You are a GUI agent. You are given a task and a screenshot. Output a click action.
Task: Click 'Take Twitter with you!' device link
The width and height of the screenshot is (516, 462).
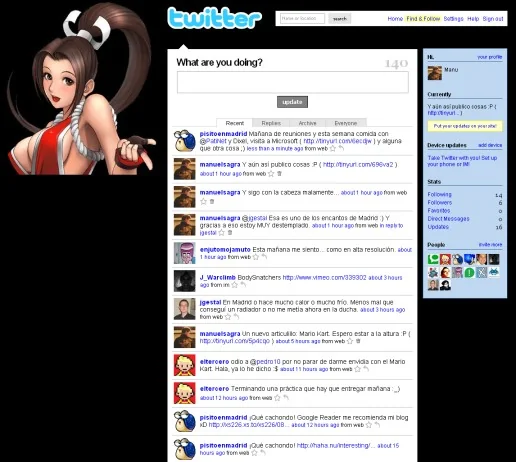(x=462, y=161)
